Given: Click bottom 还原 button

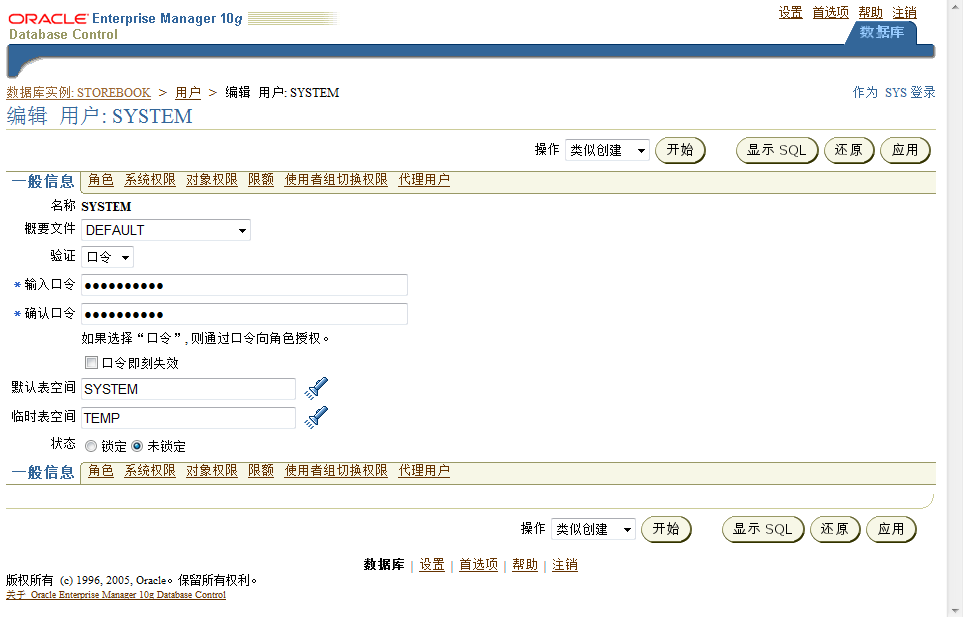Looking at the screenshot, I should 835,529.
